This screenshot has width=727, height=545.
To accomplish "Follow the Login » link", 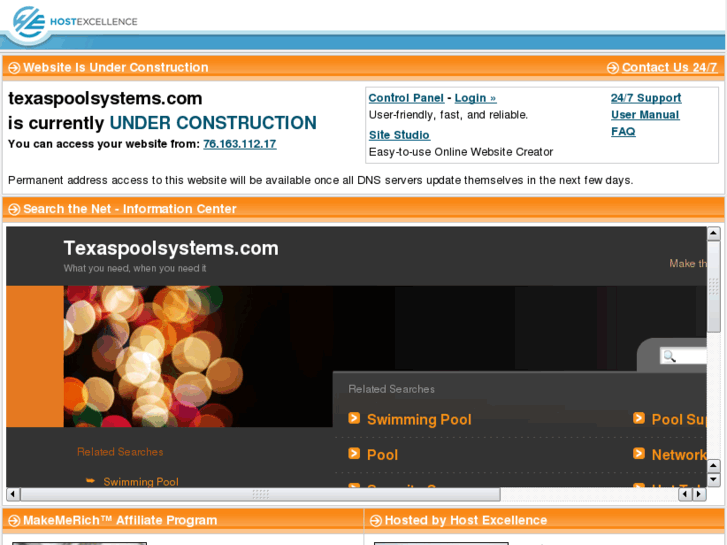I will [x=475, y=98].
